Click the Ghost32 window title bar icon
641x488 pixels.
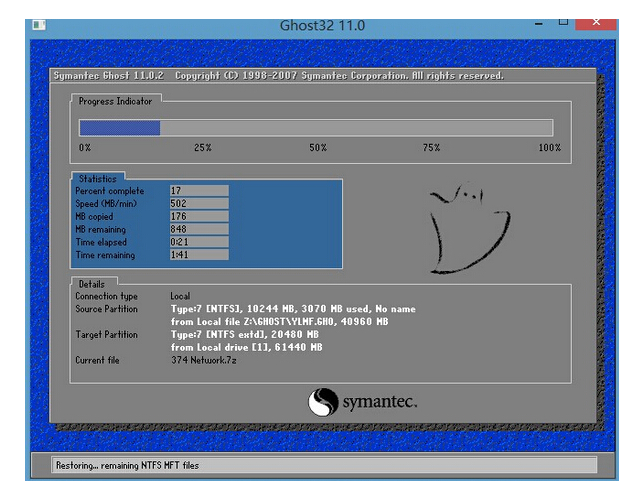[39, 25]
